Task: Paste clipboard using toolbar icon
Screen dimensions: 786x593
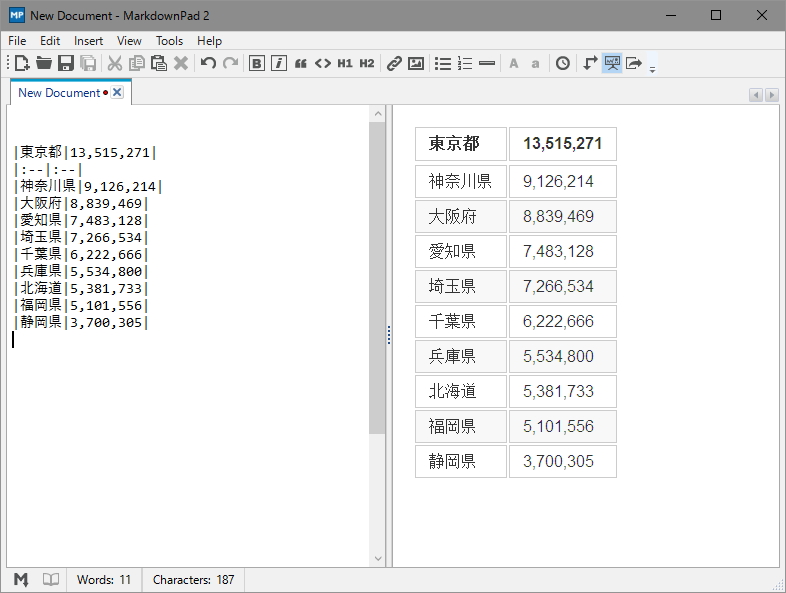Action: 159,63
